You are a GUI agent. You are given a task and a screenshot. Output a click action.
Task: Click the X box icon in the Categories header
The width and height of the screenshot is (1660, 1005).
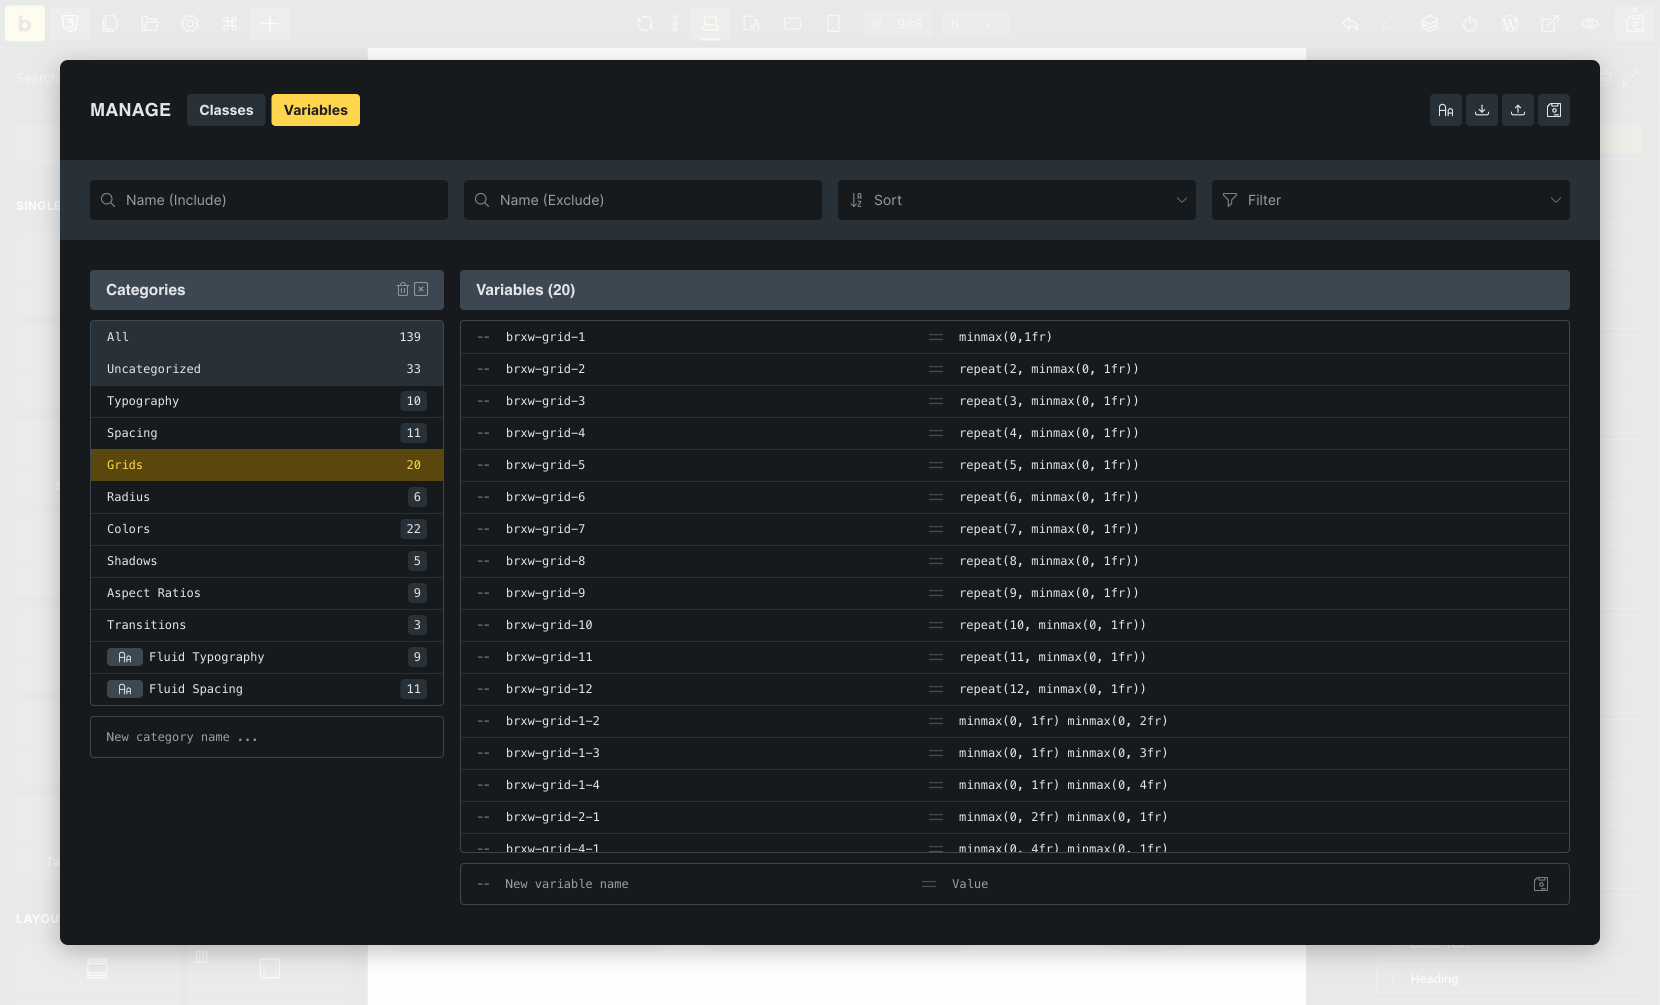click(x=421, y=289)
